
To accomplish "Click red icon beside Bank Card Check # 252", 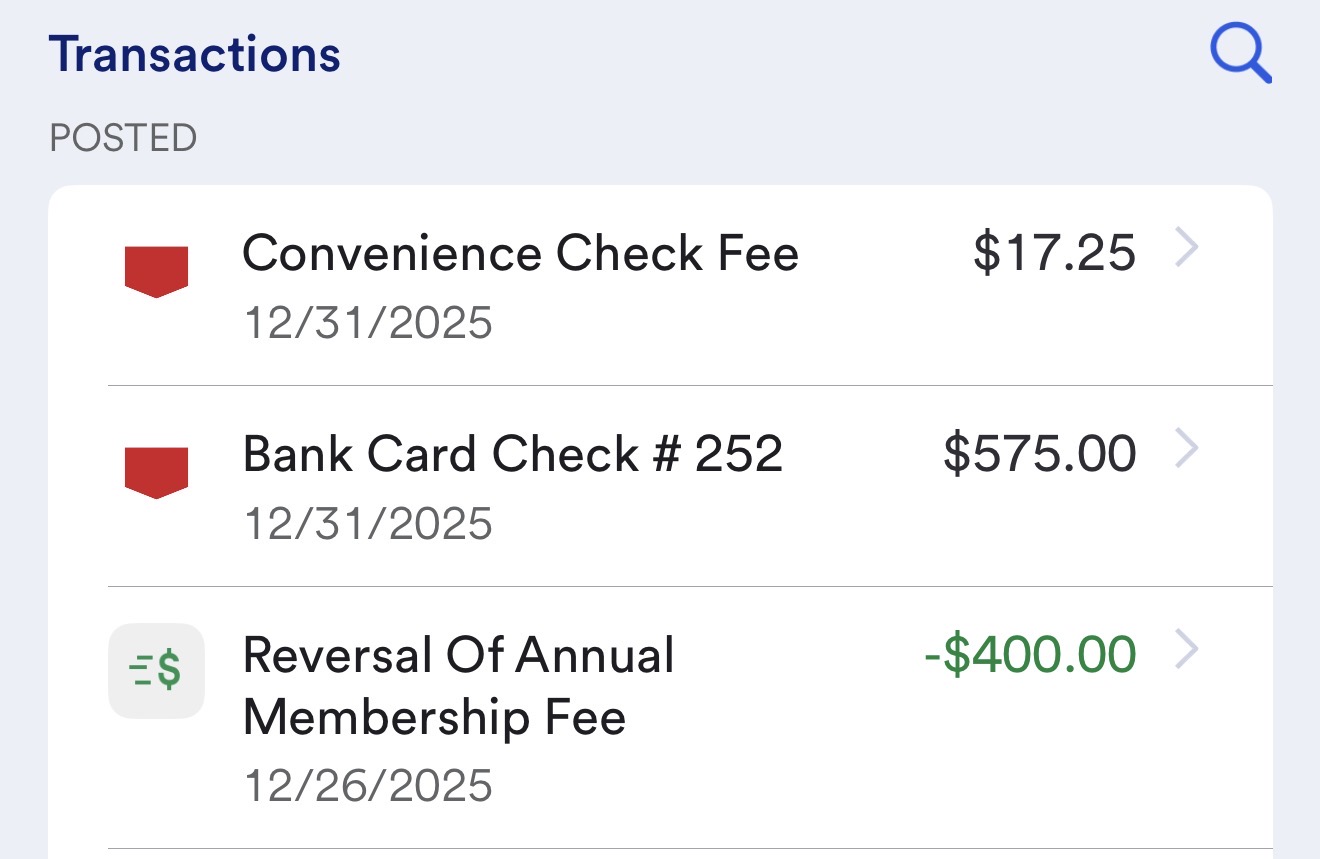I will (x=156, y=472).
